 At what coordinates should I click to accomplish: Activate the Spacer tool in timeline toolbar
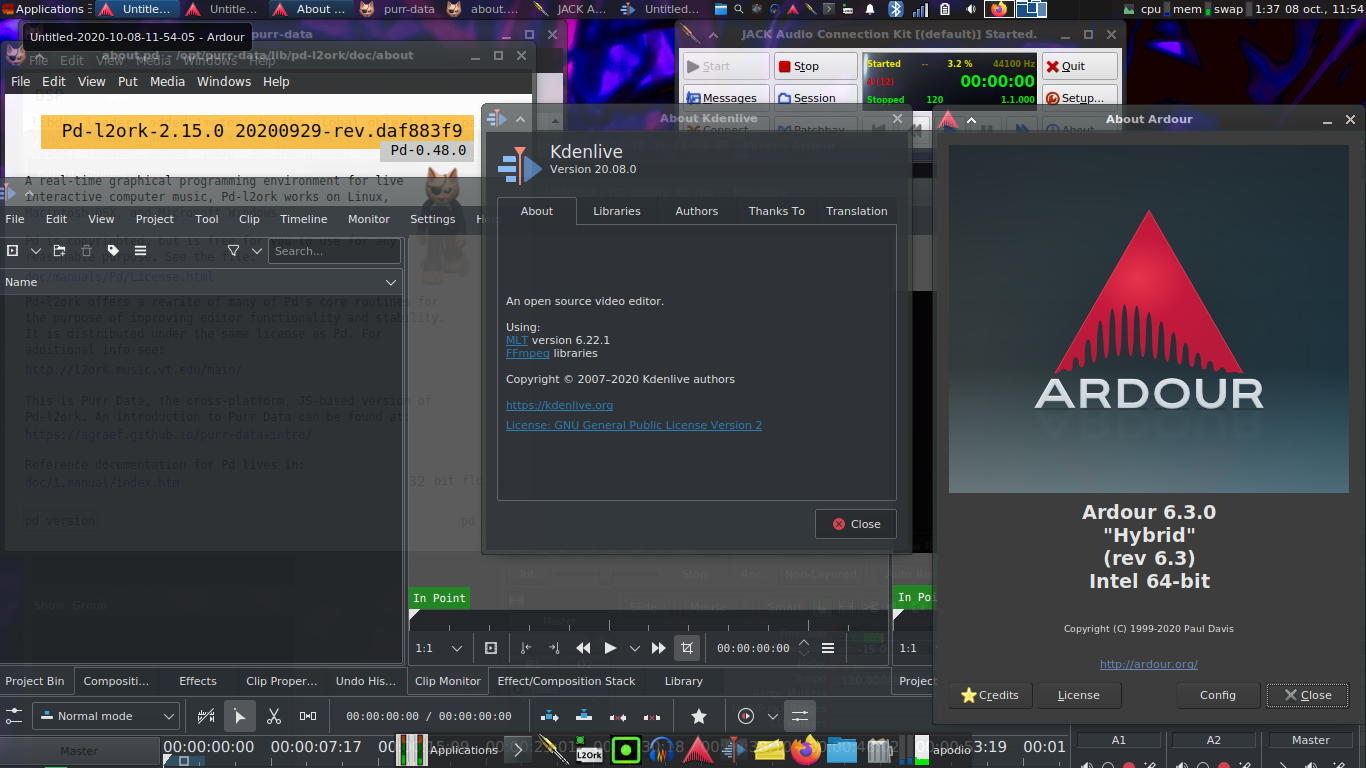(x=308, y=716)
